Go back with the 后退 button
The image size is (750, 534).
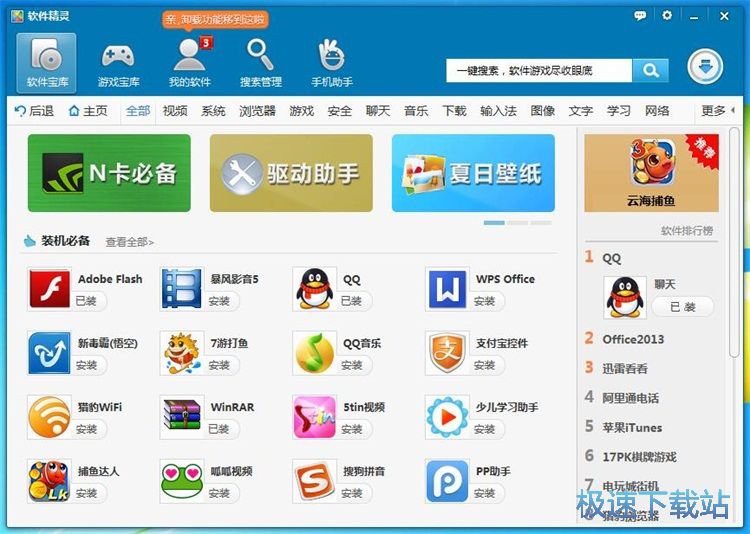point(34,111)
